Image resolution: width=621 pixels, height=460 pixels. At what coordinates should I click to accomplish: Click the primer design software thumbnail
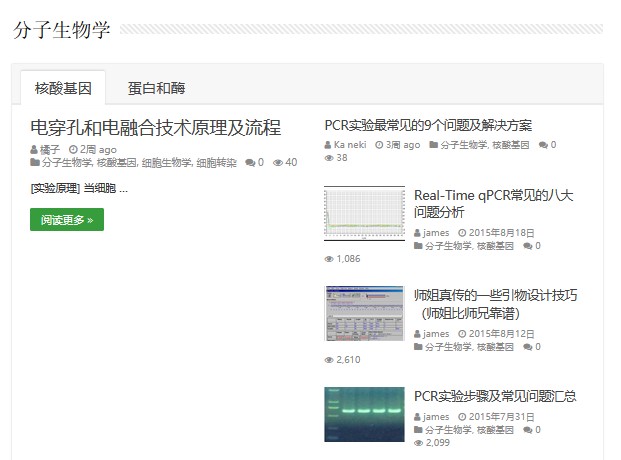coord(364,313)
